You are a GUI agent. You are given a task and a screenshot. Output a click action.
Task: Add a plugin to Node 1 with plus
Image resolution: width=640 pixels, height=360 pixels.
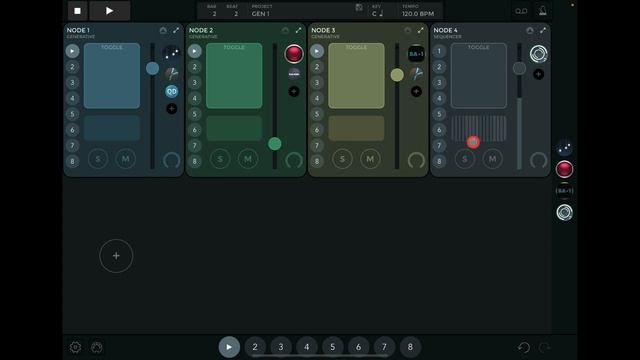point(171,109)
